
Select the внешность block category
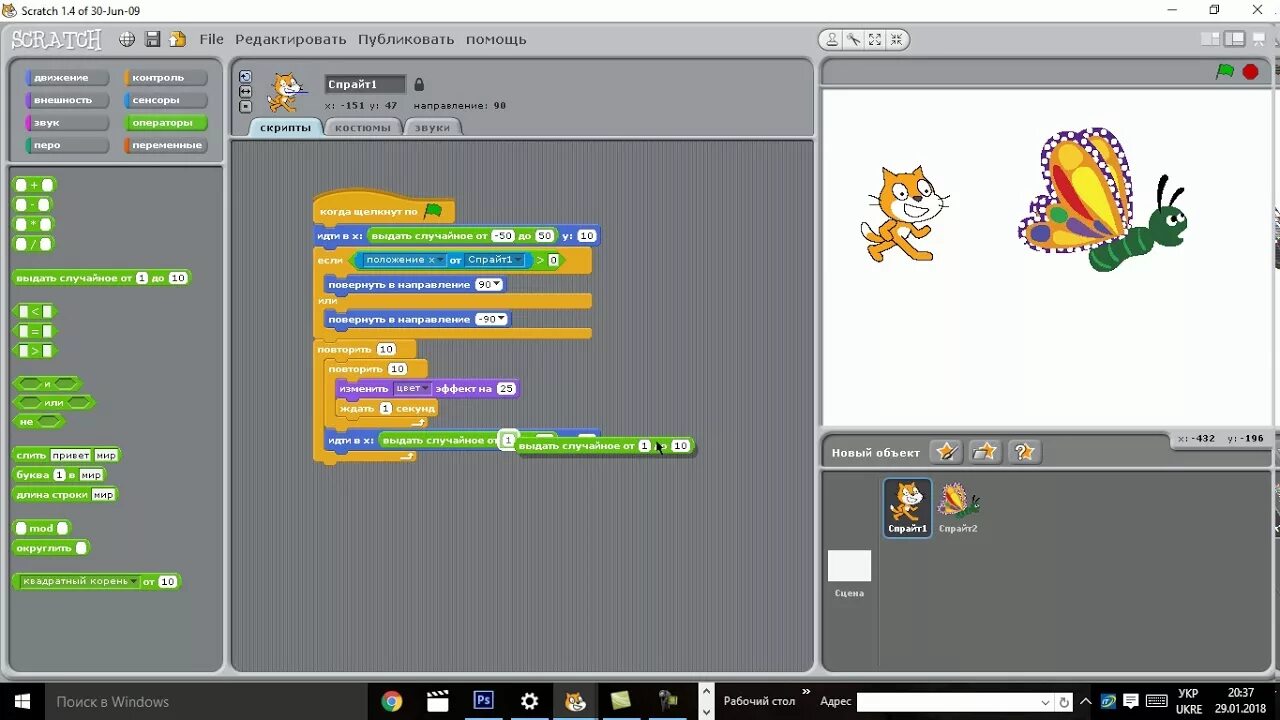point(66,100)
